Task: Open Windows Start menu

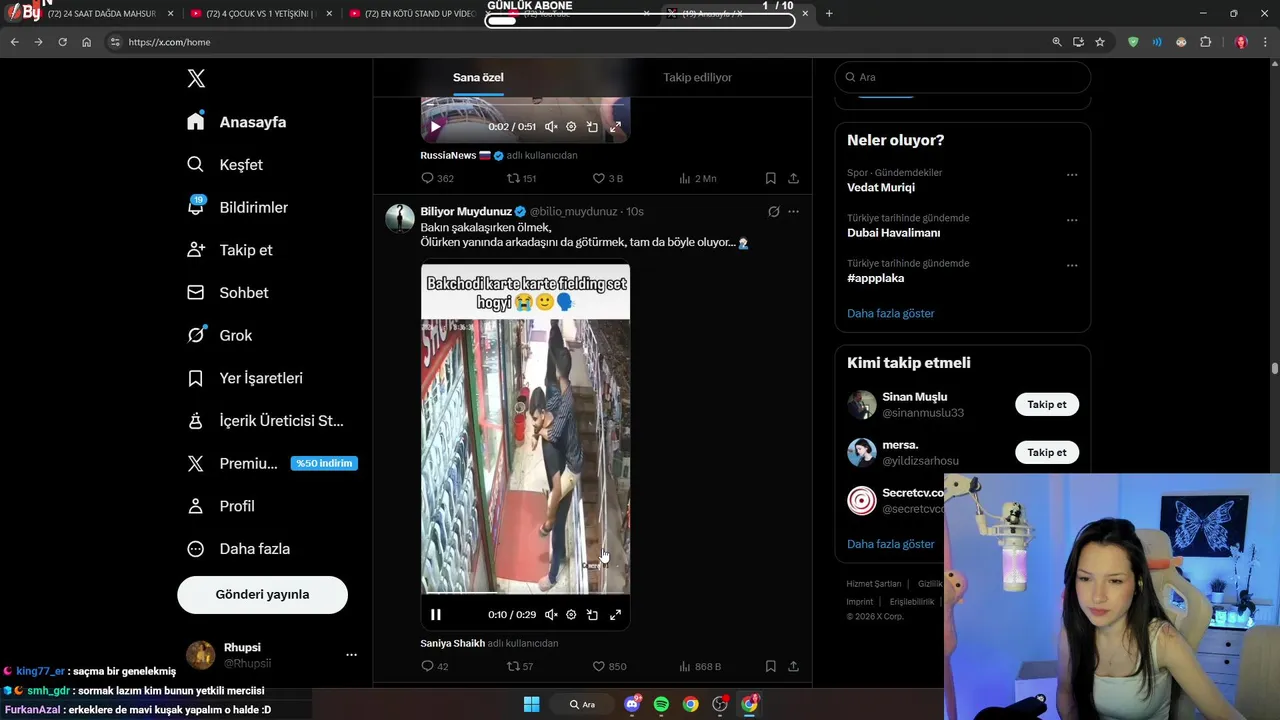Action: pyautogui.click(x=532, y=704)
